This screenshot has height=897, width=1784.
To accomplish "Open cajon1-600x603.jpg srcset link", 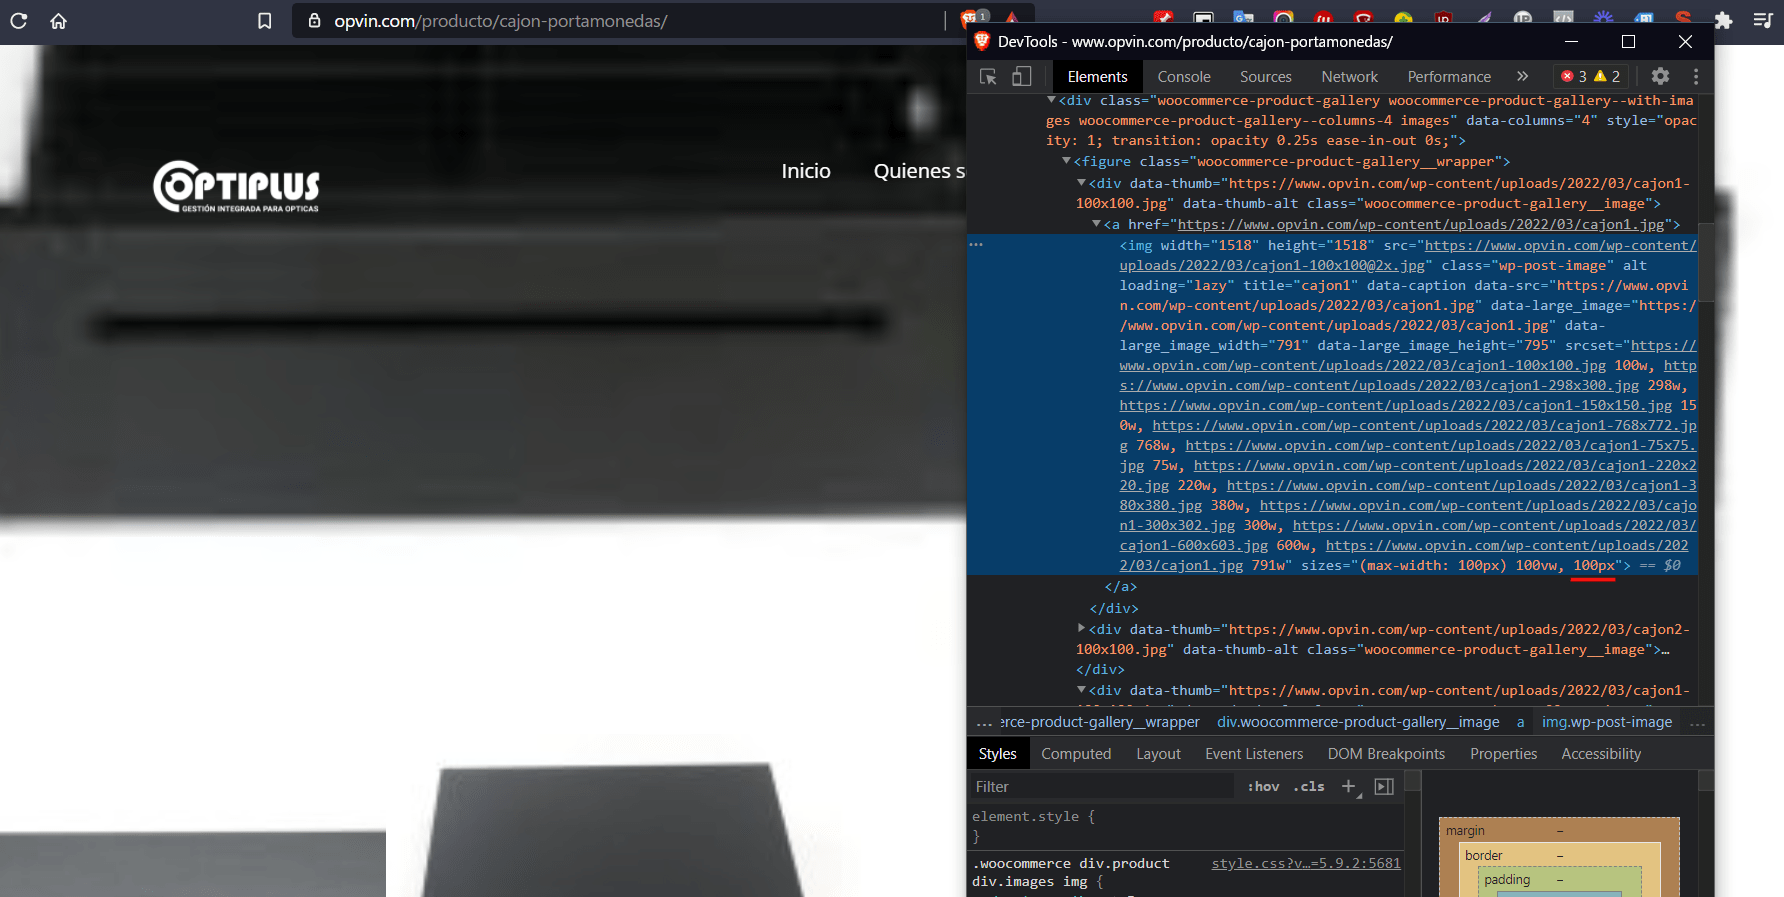I will click(x=1408, y=535).
